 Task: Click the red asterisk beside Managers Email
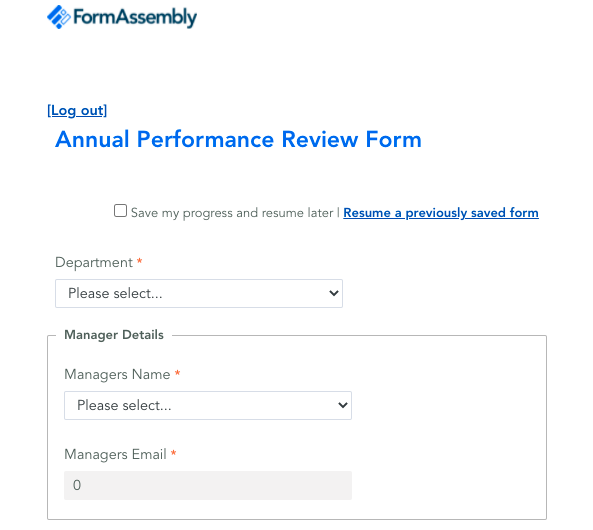click(174, 453)
